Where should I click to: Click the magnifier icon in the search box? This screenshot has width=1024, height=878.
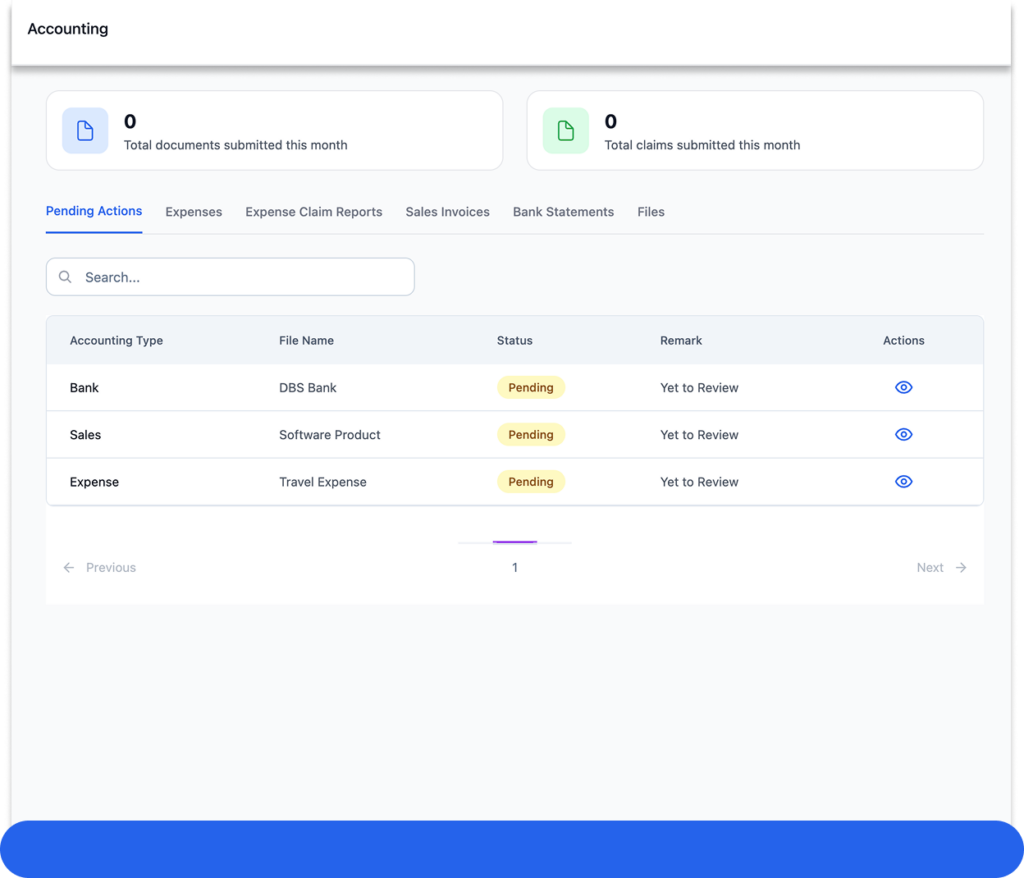point(65,277)
